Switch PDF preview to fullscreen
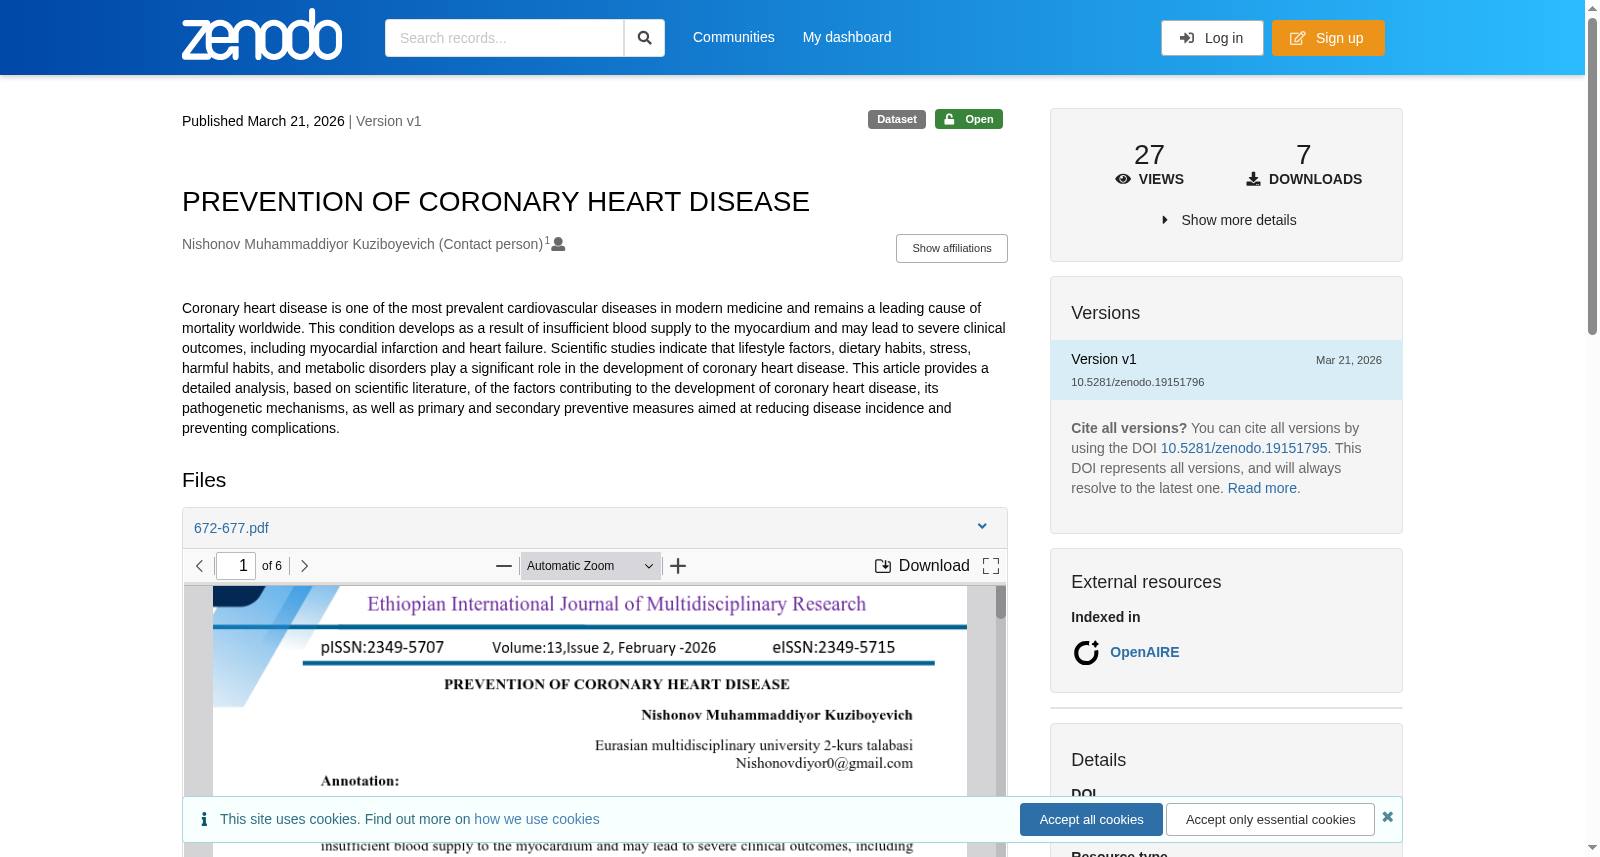Screen dimensions: 1600x857 pos(991,566)
